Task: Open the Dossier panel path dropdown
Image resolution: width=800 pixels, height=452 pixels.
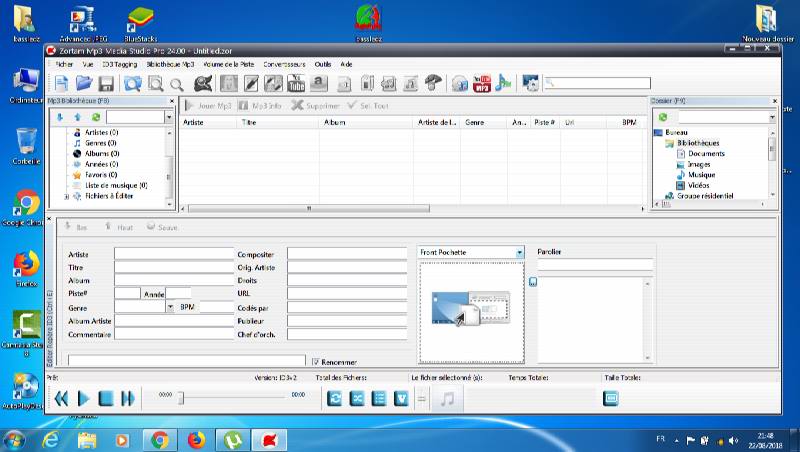Action: tap(772, 117)
